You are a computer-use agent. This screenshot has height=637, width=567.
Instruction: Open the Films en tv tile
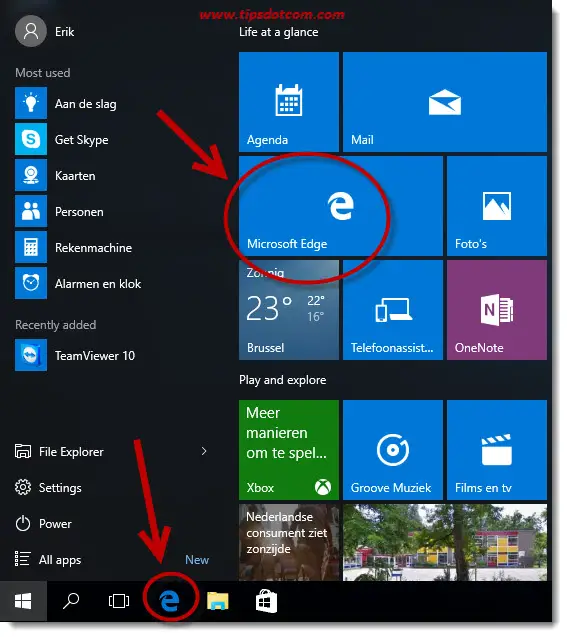(497, 450)
